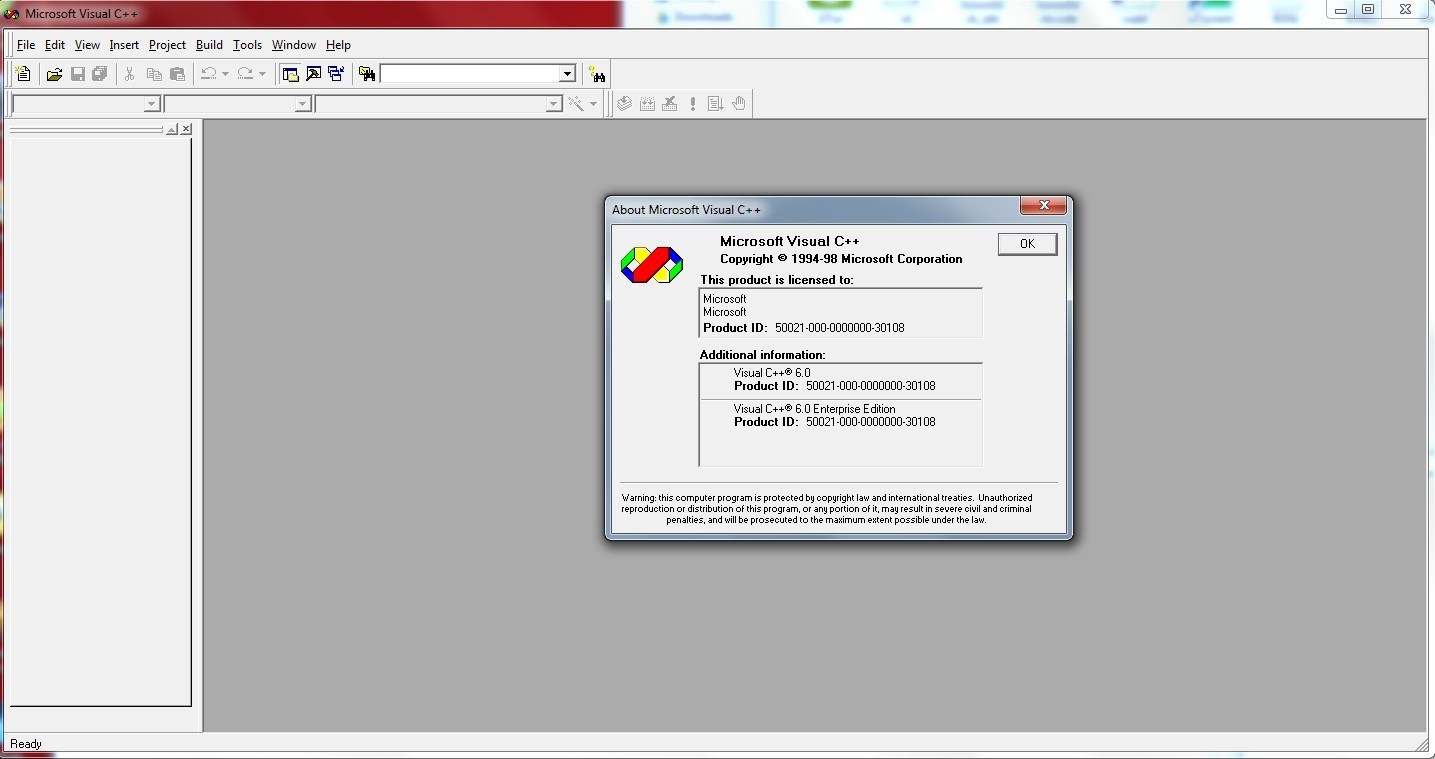Open the WizardBar actions dropdown arrow
1435x759 pixels.
(593, 103)
